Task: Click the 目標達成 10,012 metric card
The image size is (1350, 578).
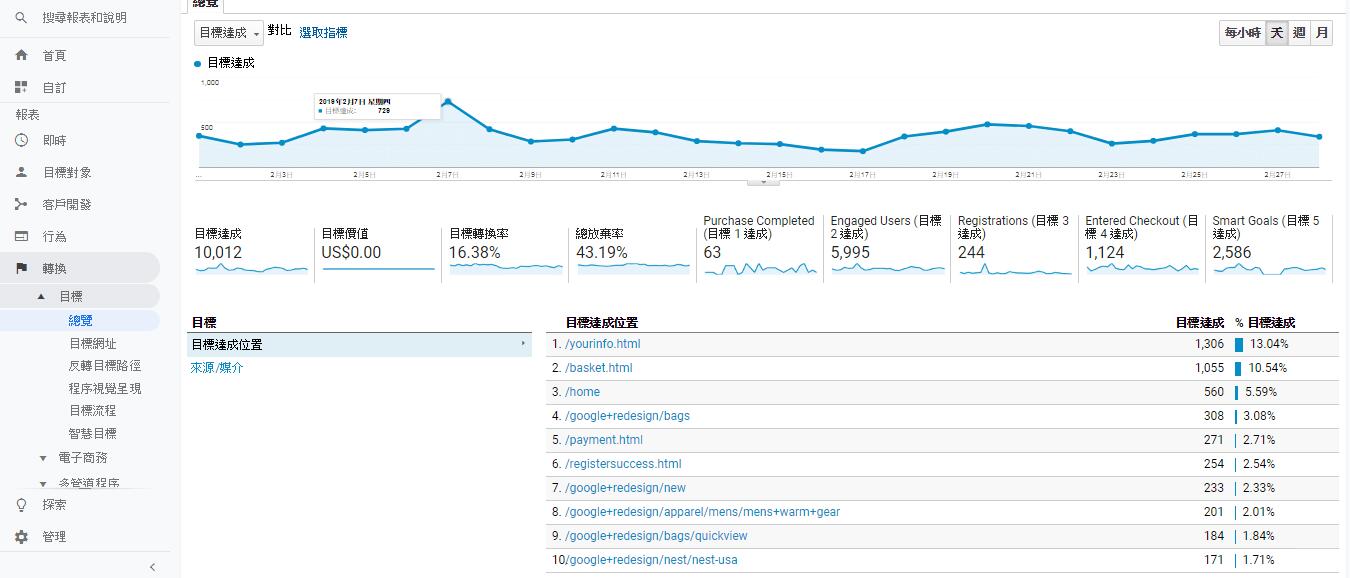Action: coord(251,250)
